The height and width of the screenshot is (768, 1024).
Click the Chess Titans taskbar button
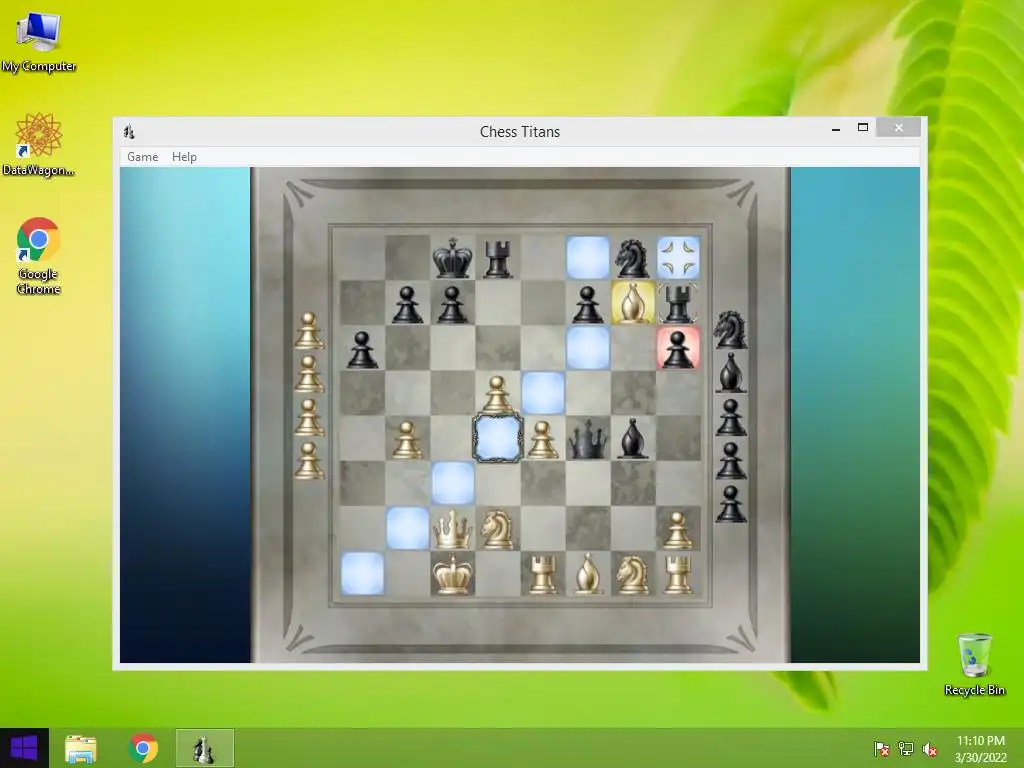point(204,748)
